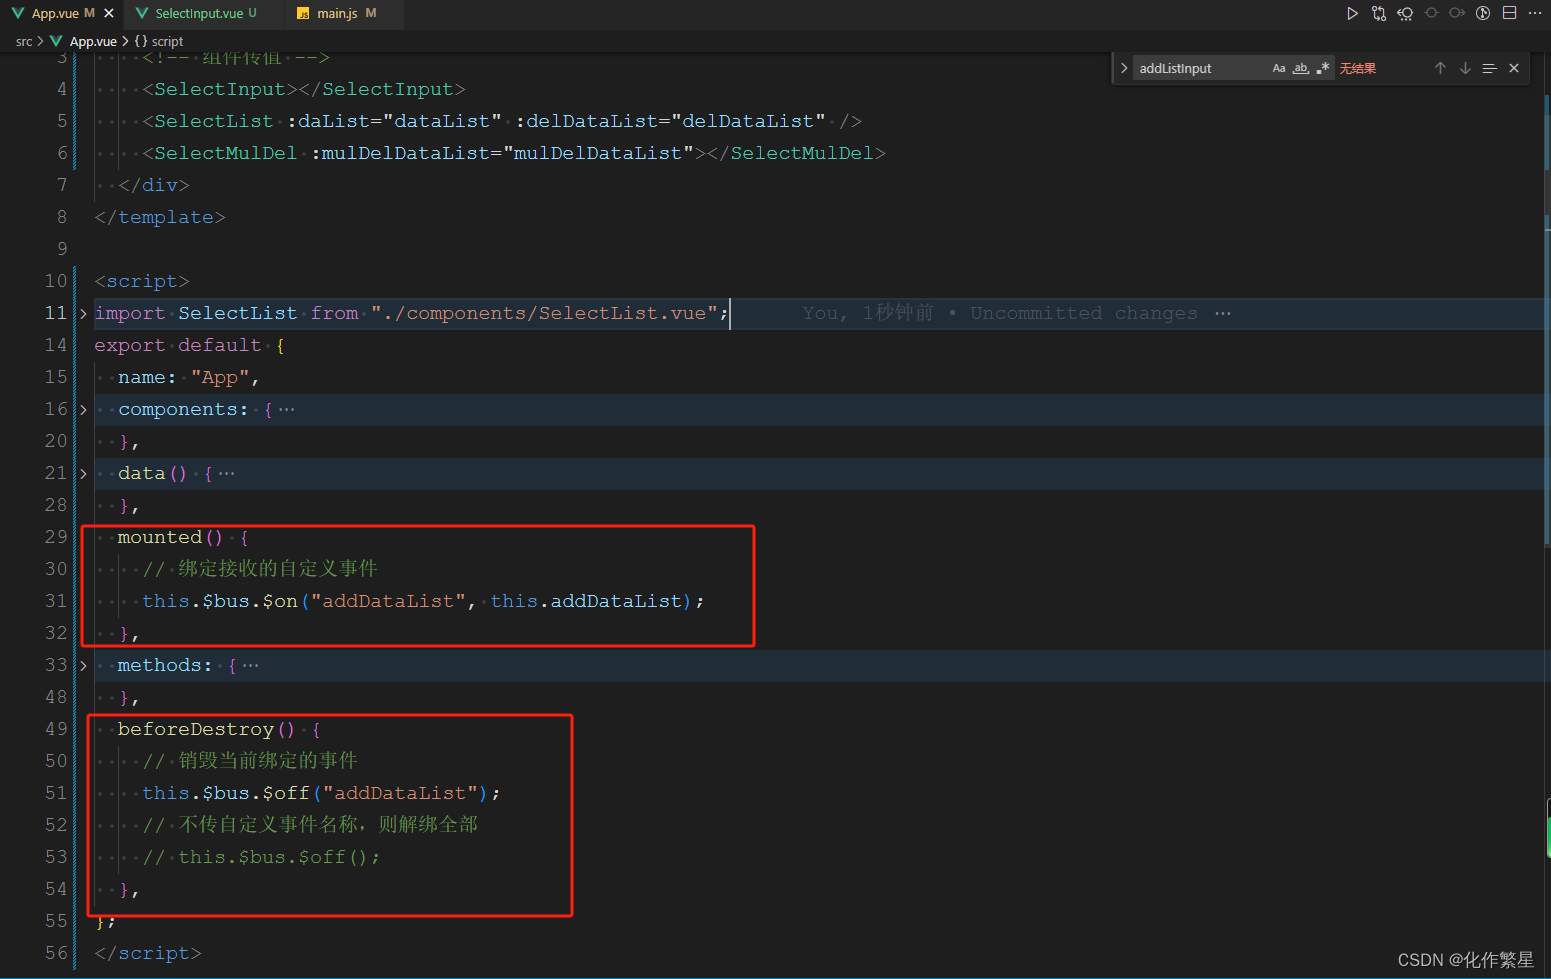Toggle Match Whole Word in find widget
Screen dimensions: 1551x979
1301,68
